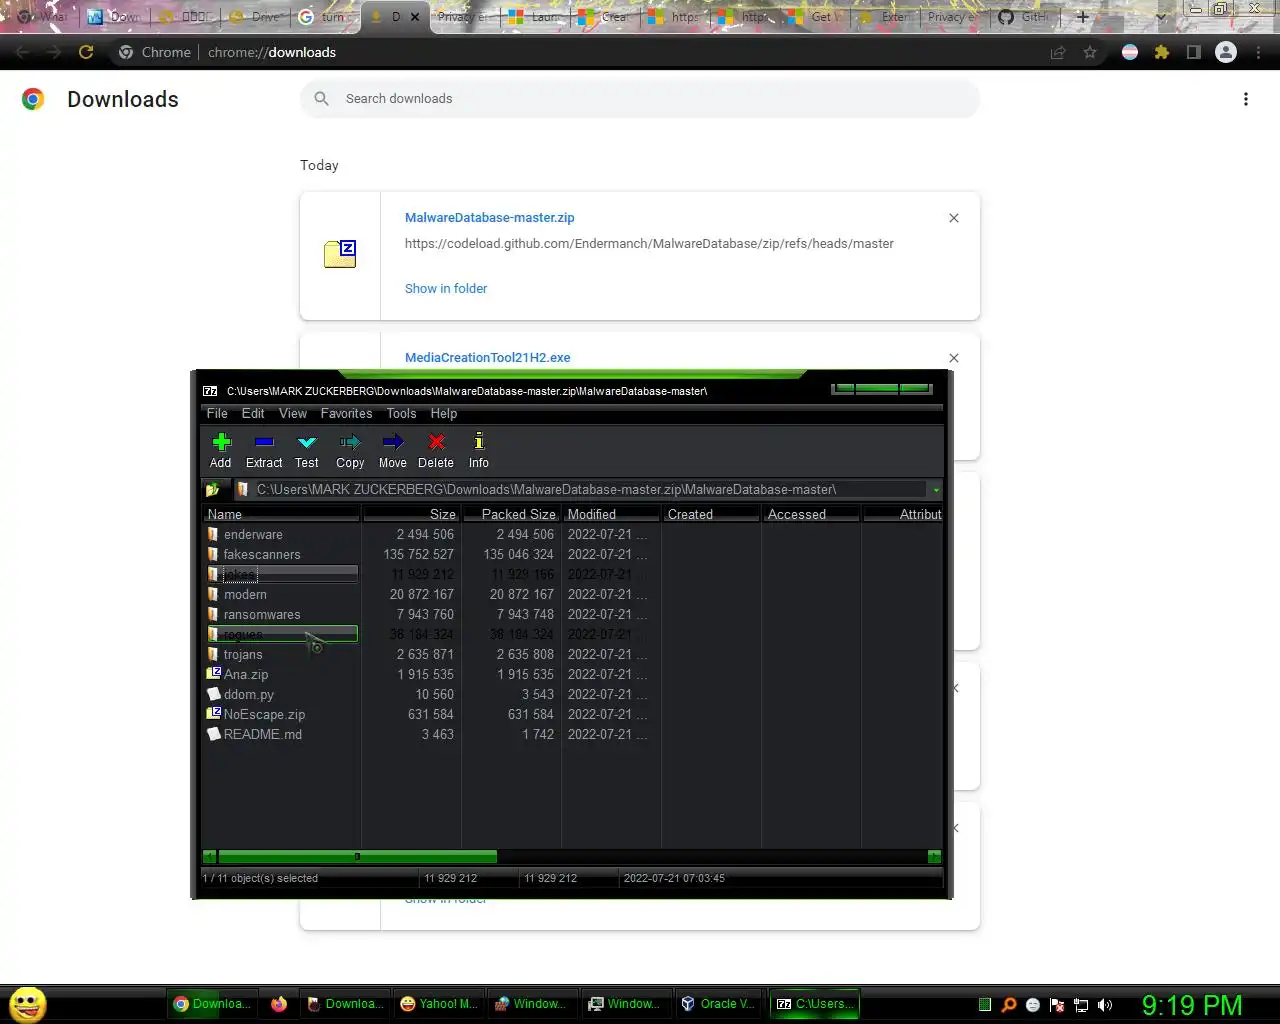Click the horizontal scrollbar in 7-Zip
This screenshot has height=1024, width=1280.
pos(357,856)
